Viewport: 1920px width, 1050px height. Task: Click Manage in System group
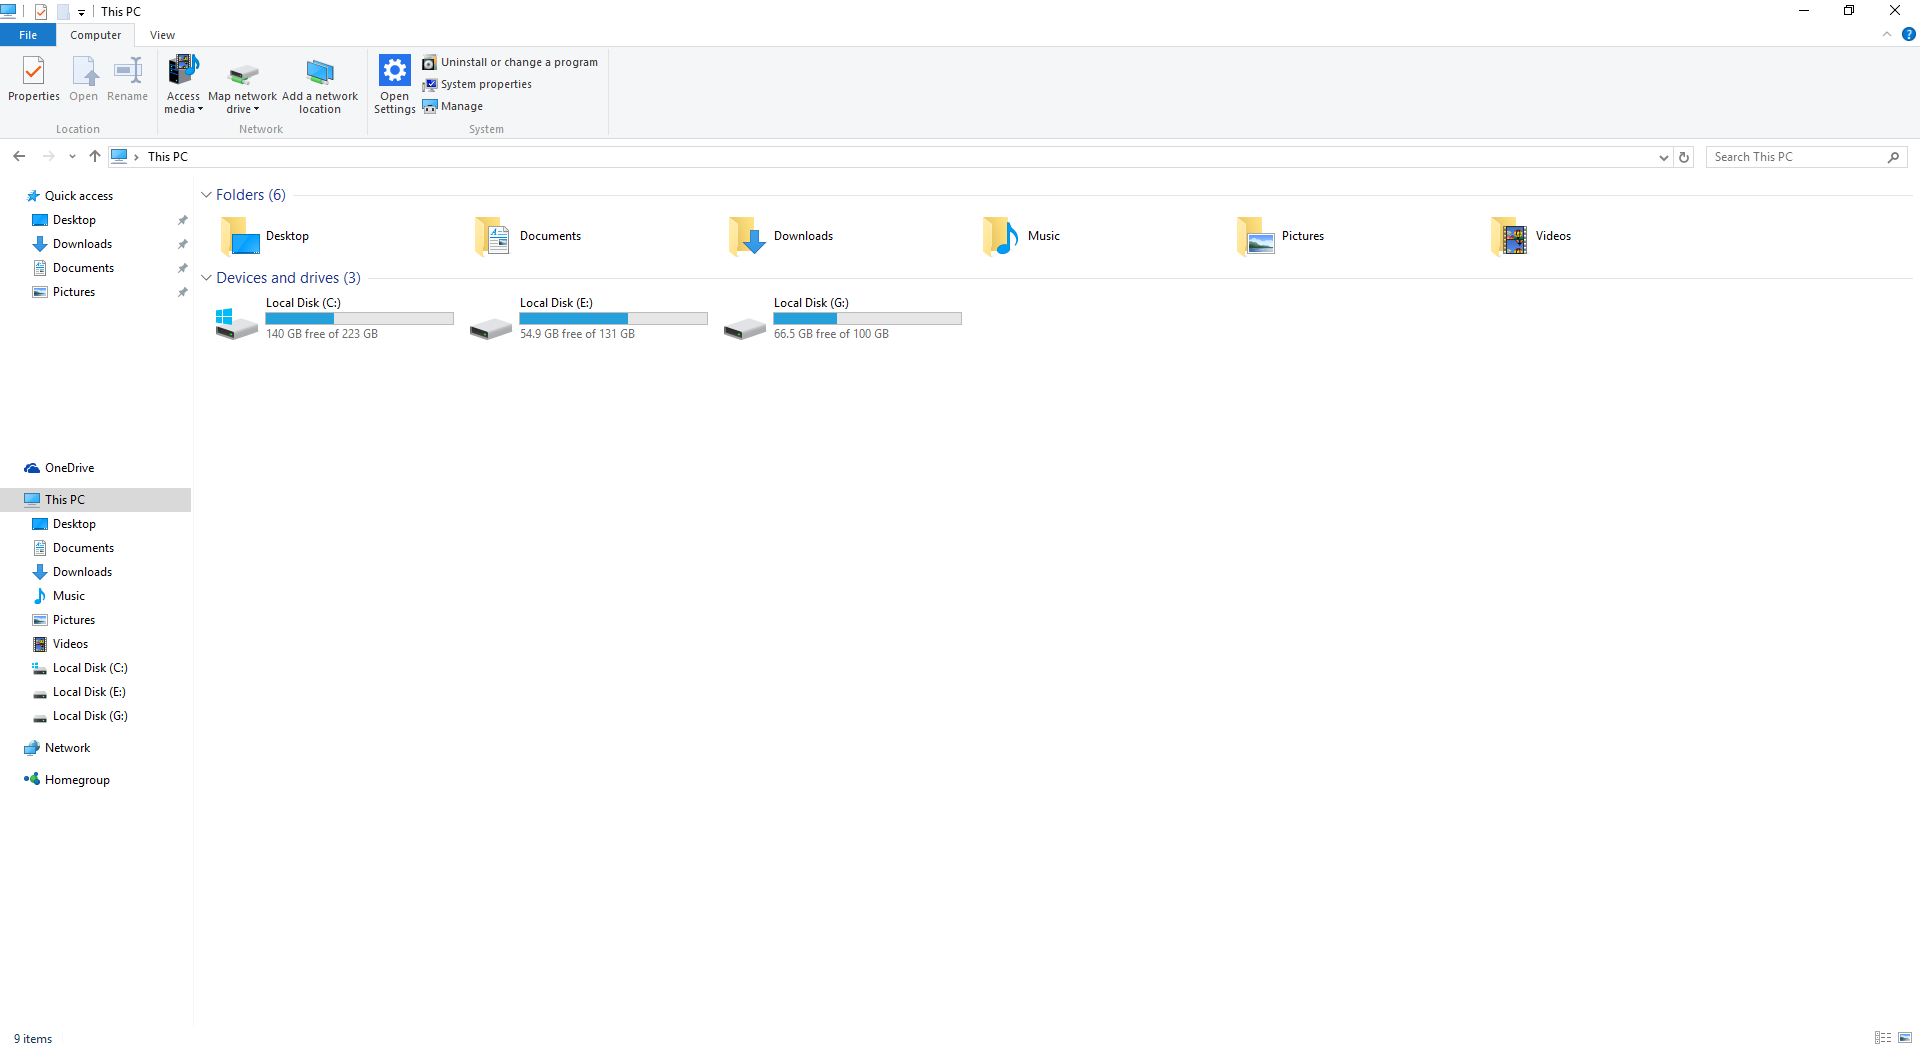(x=452, y=106)
